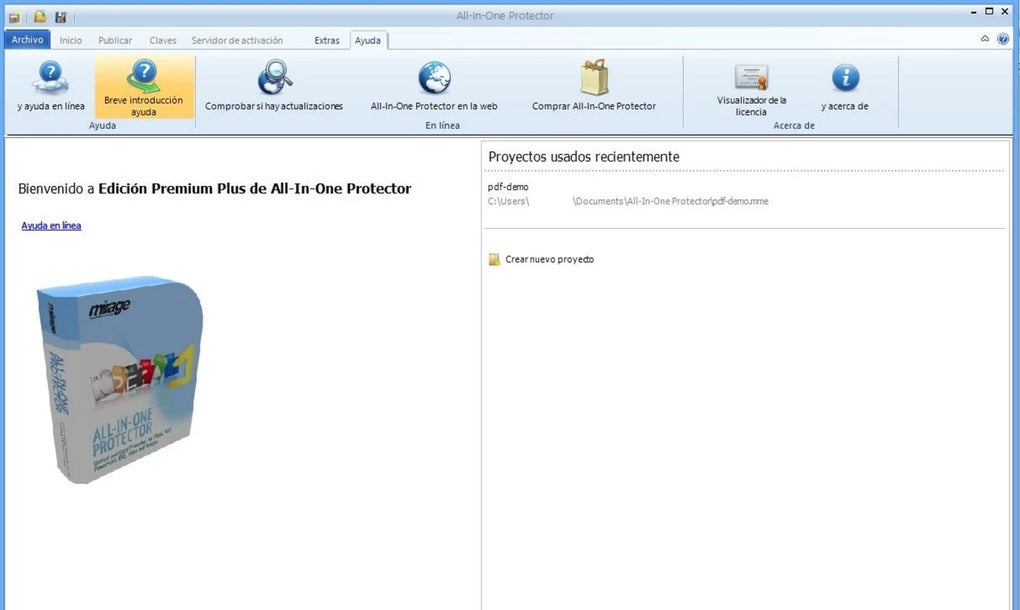
Task: Click the All-In-One Protector box image
Action: 119,380
